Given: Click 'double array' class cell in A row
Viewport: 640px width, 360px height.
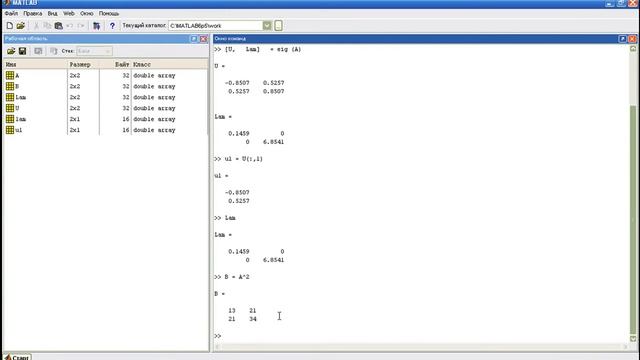Looking at the screenshot, I should click(x=154, y=76).
